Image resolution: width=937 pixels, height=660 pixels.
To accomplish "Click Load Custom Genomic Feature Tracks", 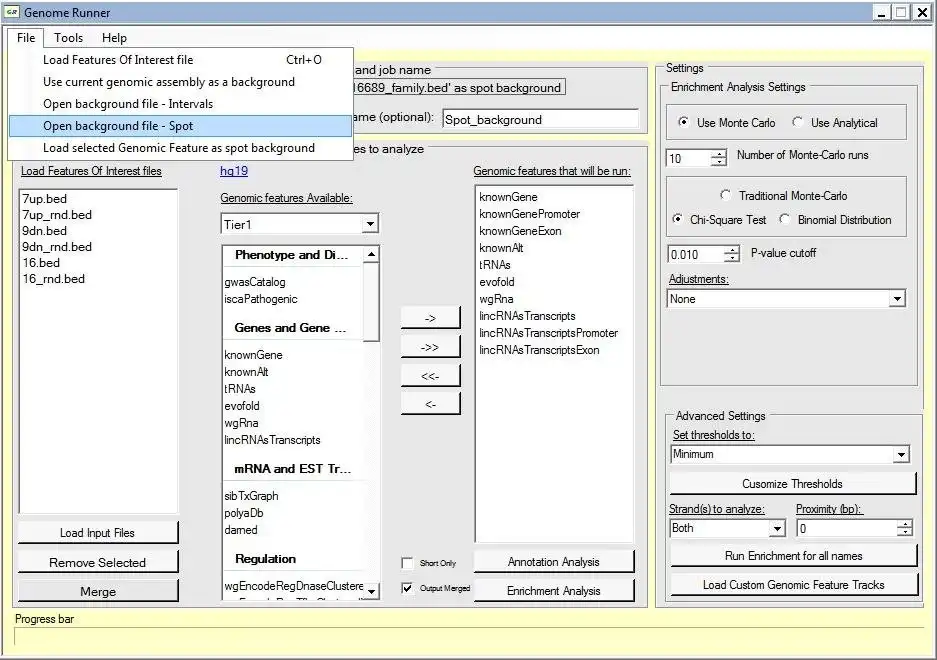I will pyautogui.click(x=794, y=585).
